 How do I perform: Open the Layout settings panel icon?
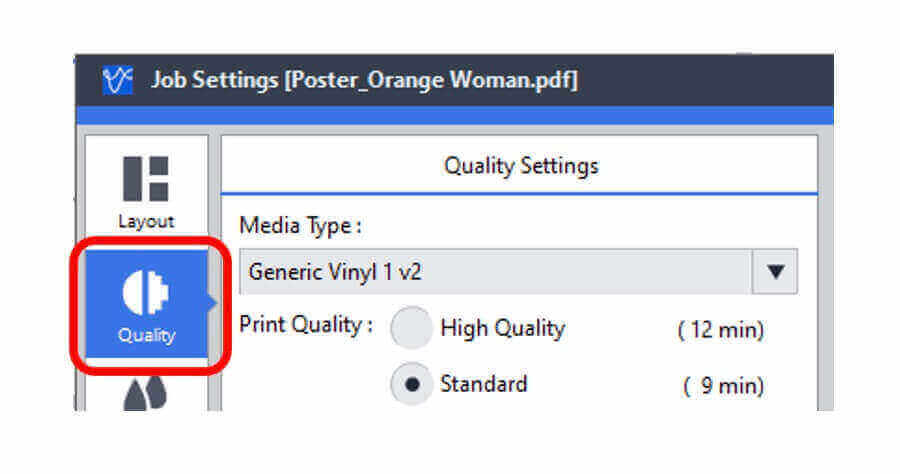(146, 178)
